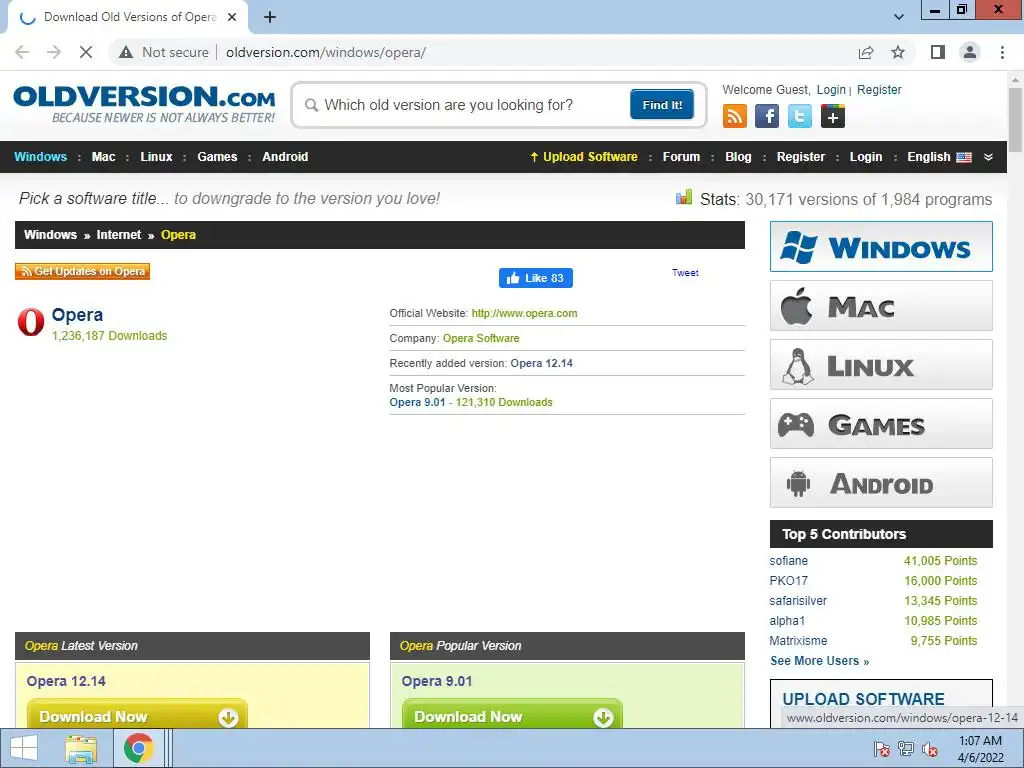Screen dimensions: 1024x768
Task: Open the Facebook icon in the header
Action: click(767, 116)
